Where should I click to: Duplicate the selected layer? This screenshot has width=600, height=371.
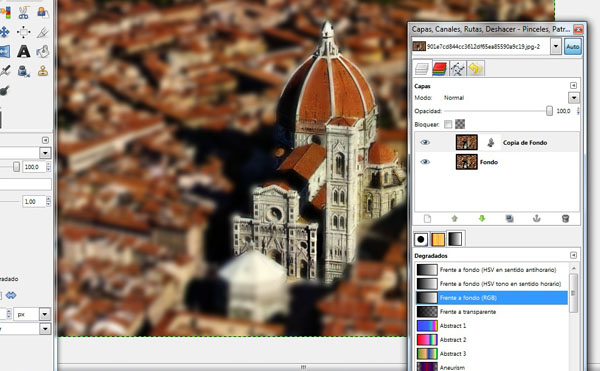pos(509,218)
